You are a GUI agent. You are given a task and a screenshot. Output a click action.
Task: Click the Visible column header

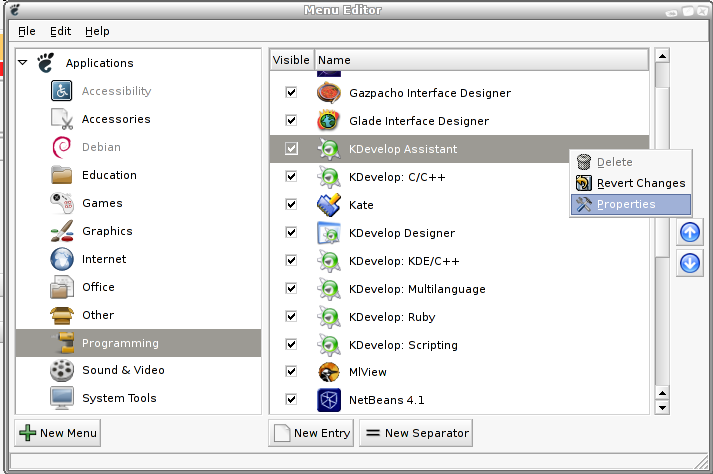tap(291, 60)
